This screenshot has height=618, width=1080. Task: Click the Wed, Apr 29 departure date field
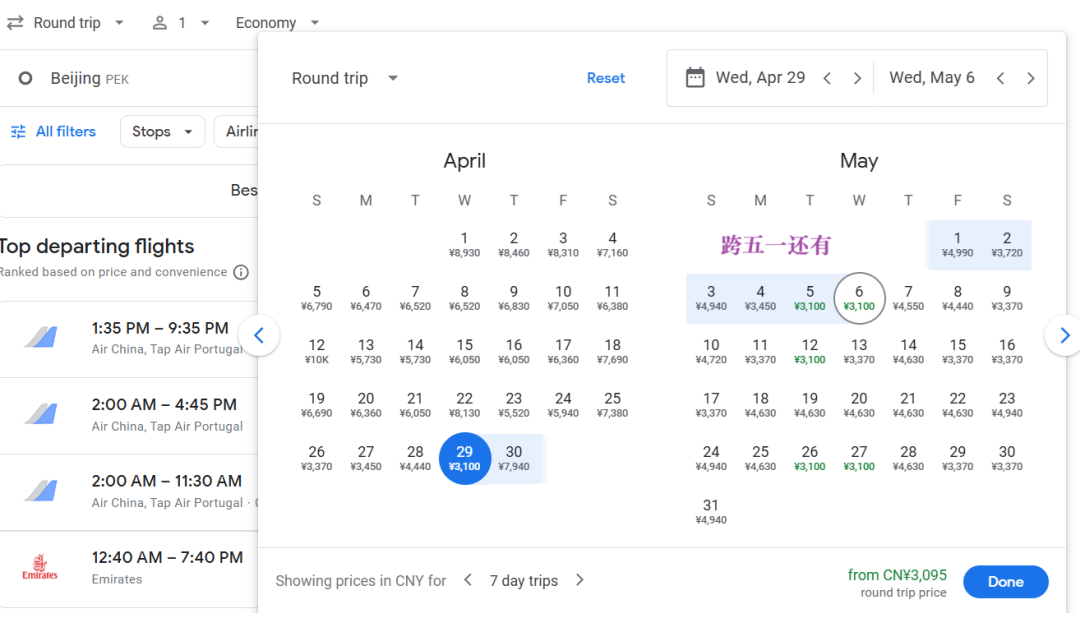[x=760, y=78]
